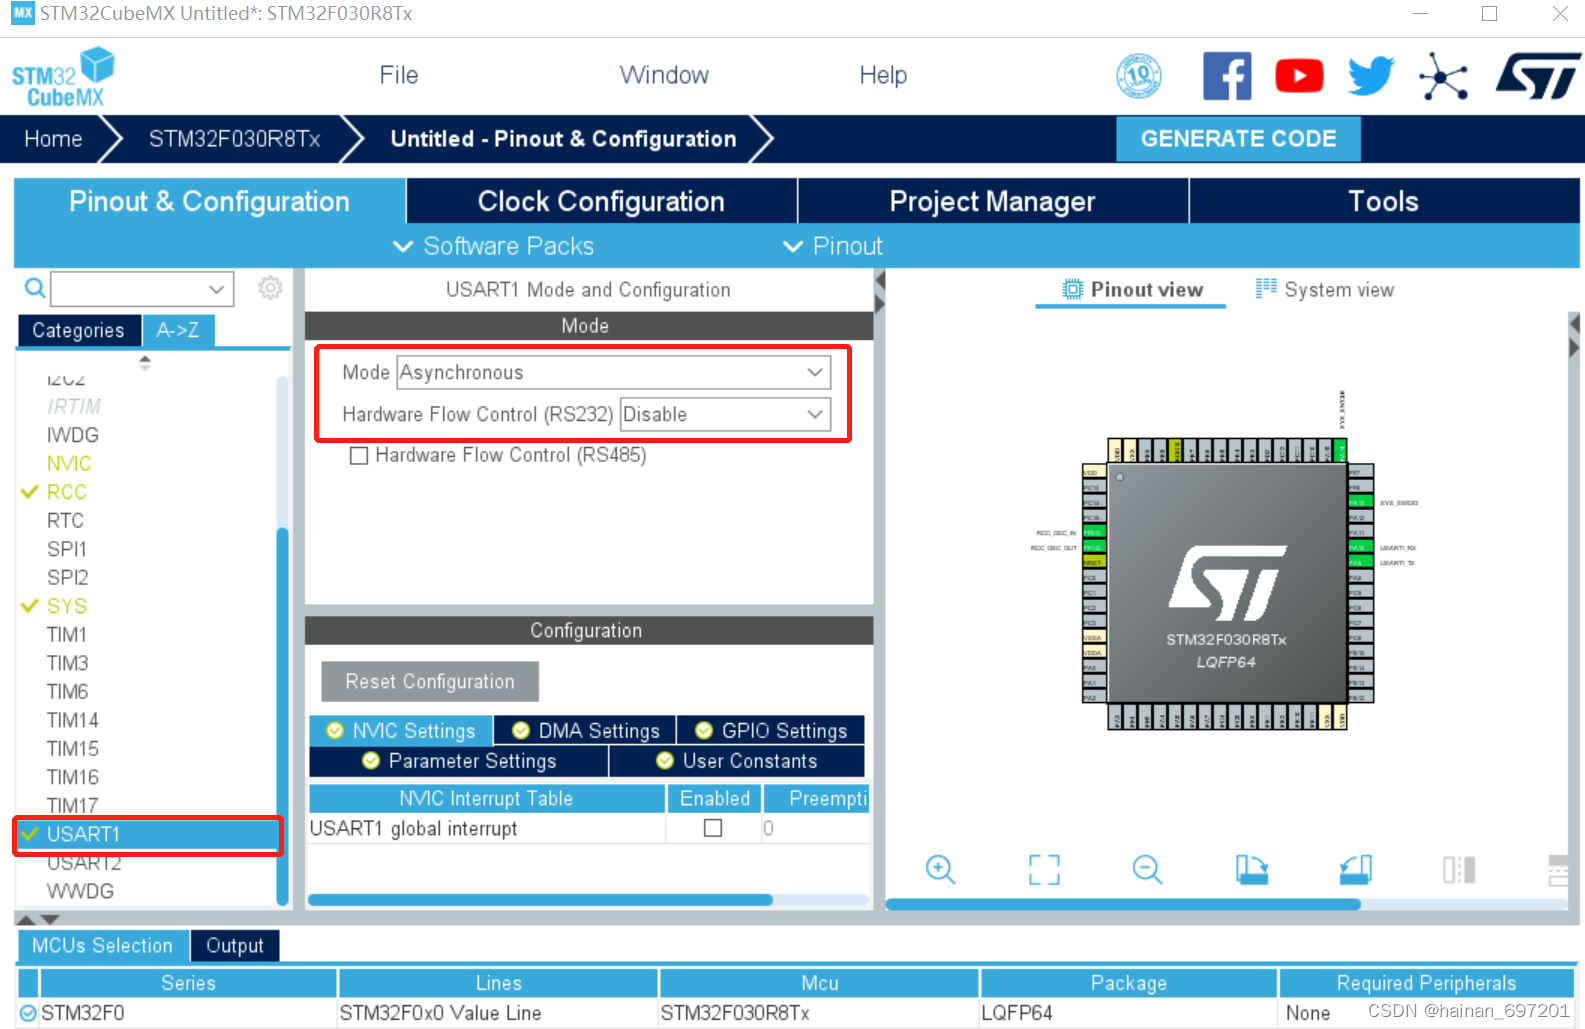The image size is (1585, 1029).
Task: Click the peripheral list vertical scrollbar
Action: [282, 715]
